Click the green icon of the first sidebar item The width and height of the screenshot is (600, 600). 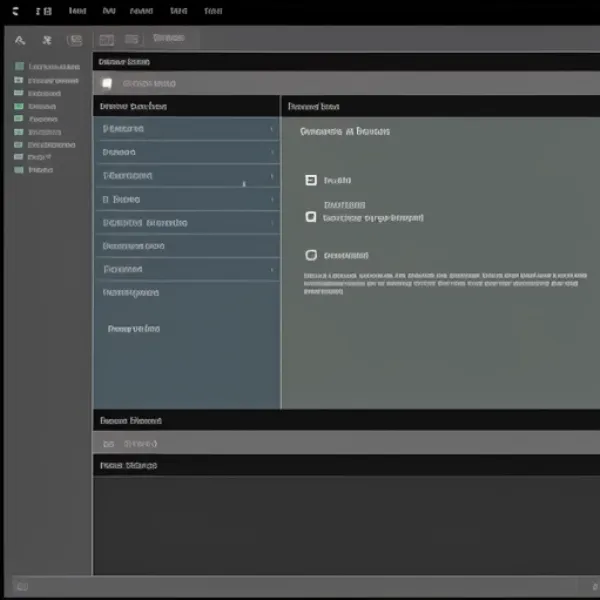click(18, 67)
